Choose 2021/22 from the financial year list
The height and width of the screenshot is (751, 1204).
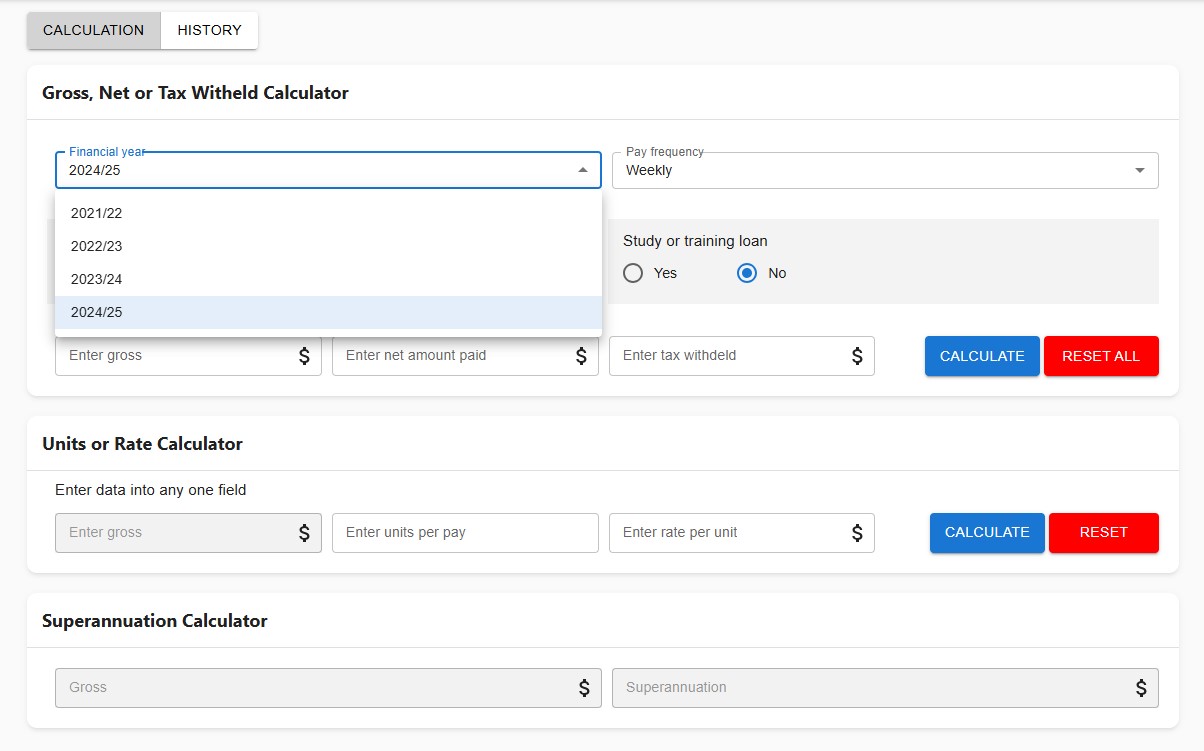[96, 213]
